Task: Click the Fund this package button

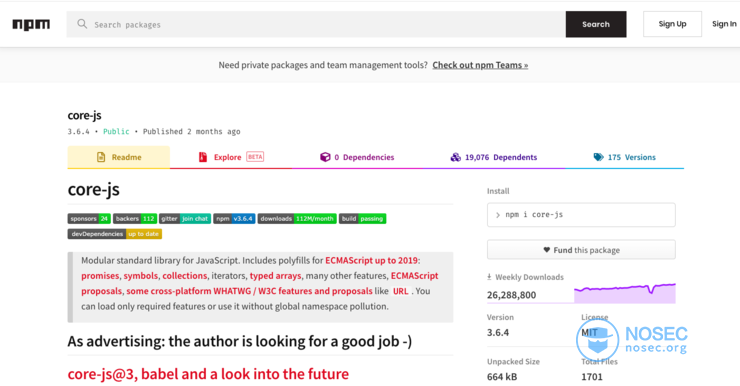Action: pos(581,250)
